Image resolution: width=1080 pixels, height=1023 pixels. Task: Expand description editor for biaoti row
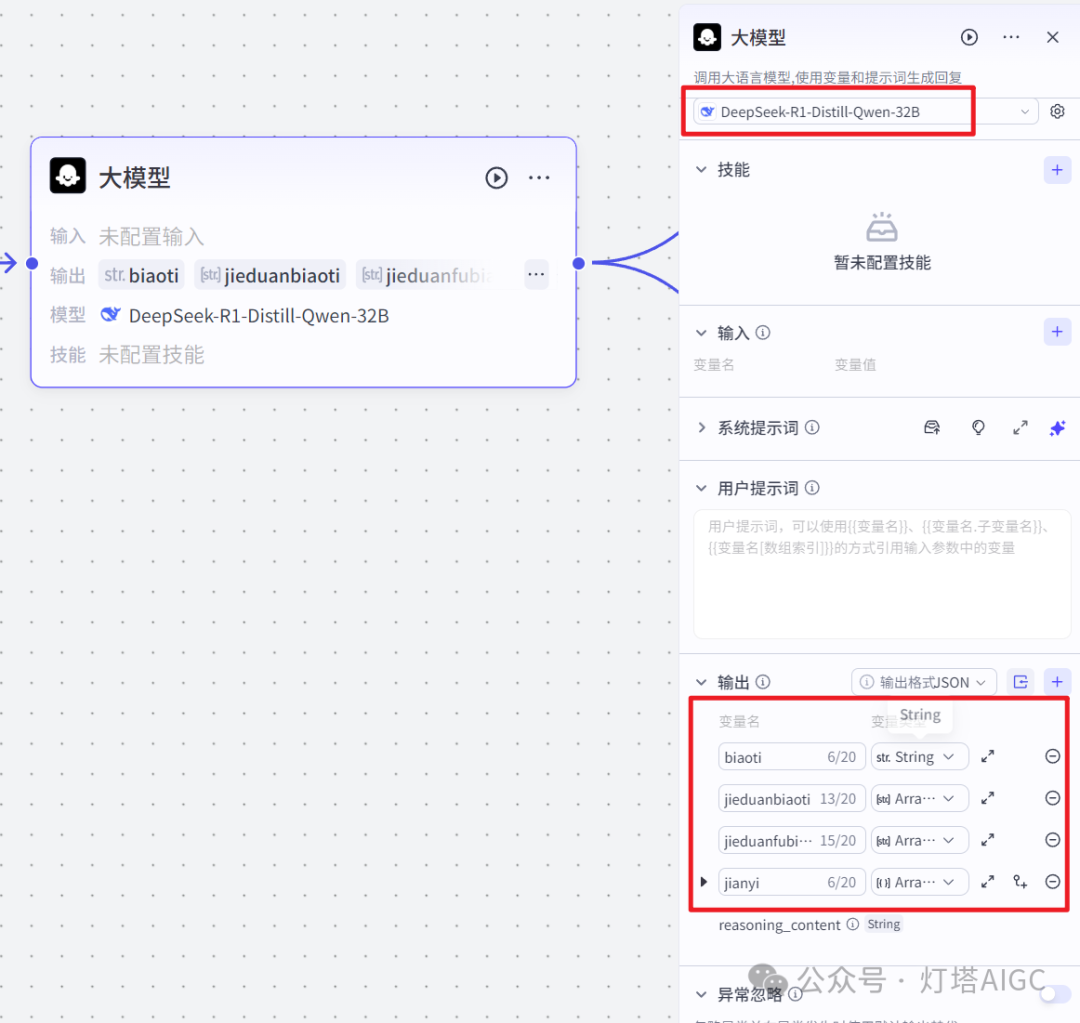click(988, 756)
